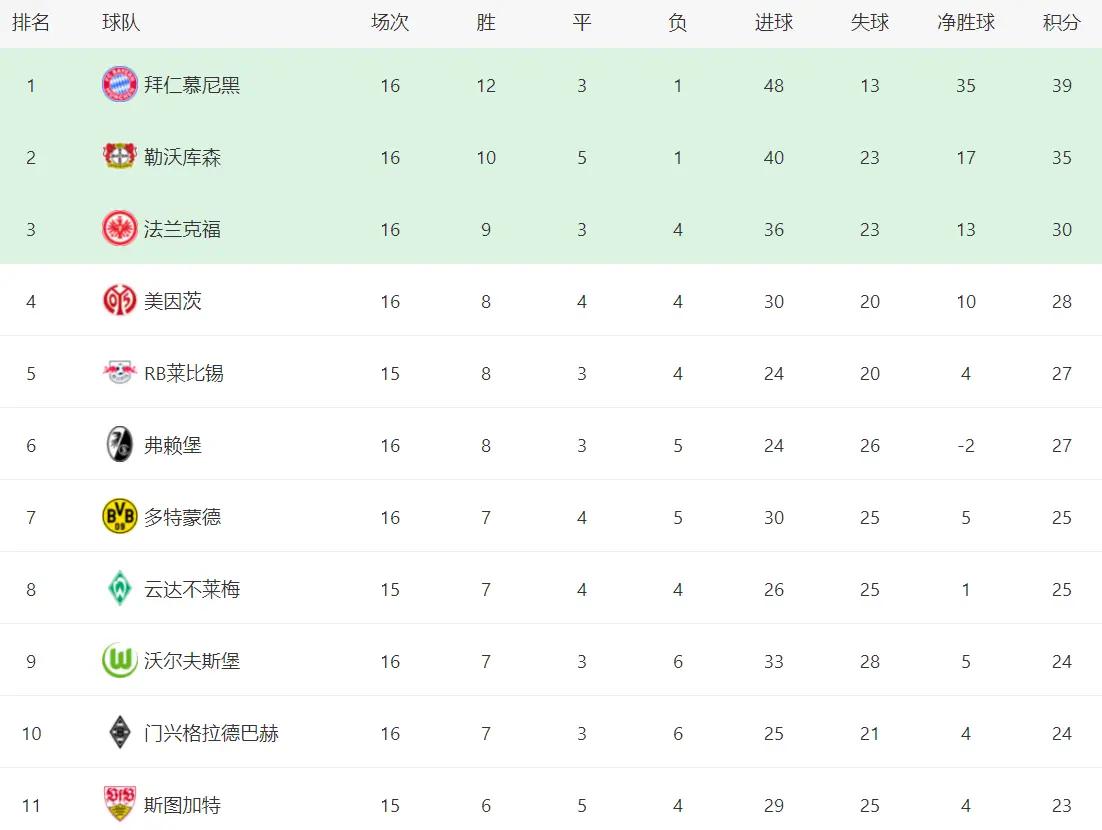The width and height of the screenshot is (1102, 830).
Task: Click the 进球 column header
Action: coord(773,22)
